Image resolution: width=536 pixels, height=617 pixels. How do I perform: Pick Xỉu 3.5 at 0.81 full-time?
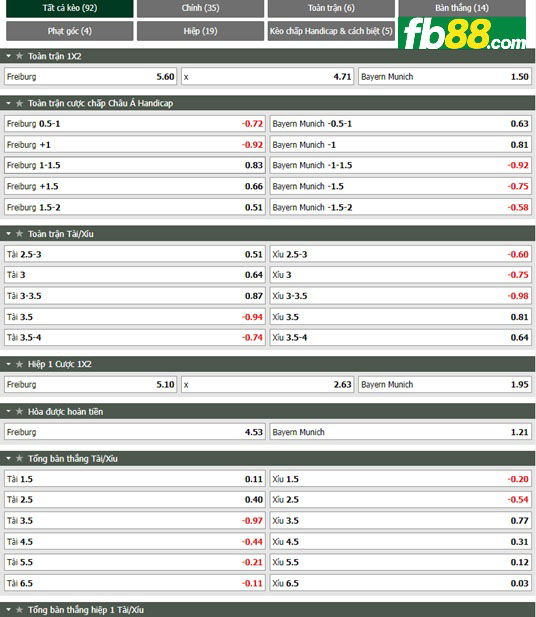pyautogui.click(x=401, y=317)
